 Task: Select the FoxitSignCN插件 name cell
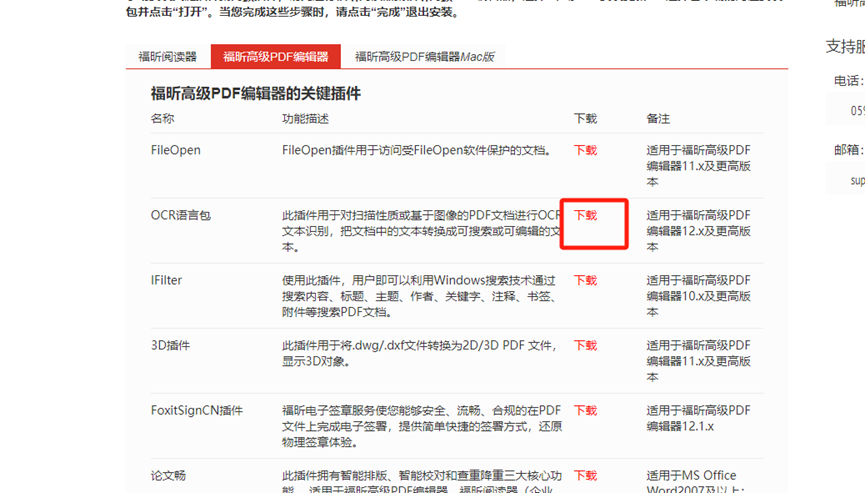coord(196,410)
